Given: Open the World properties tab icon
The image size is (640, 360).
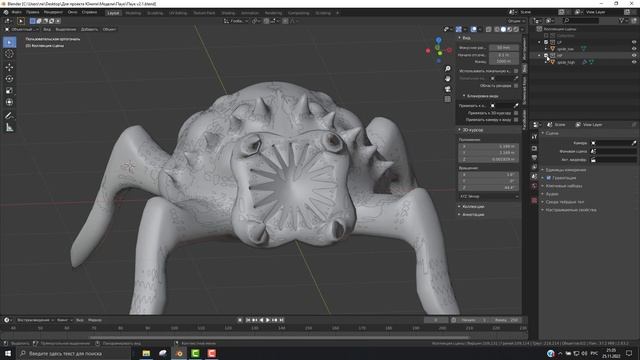Looking at the screenshot, I should point(534,186).
